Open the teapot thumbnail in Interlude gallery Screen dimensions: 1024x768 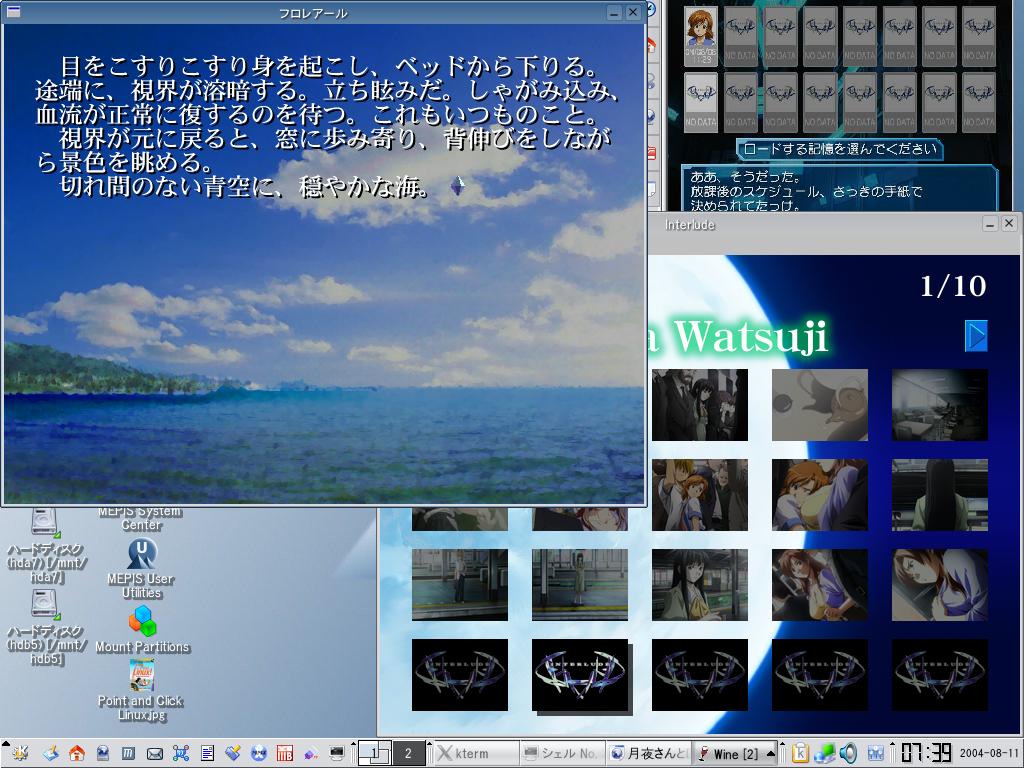(x=820, y=404)
